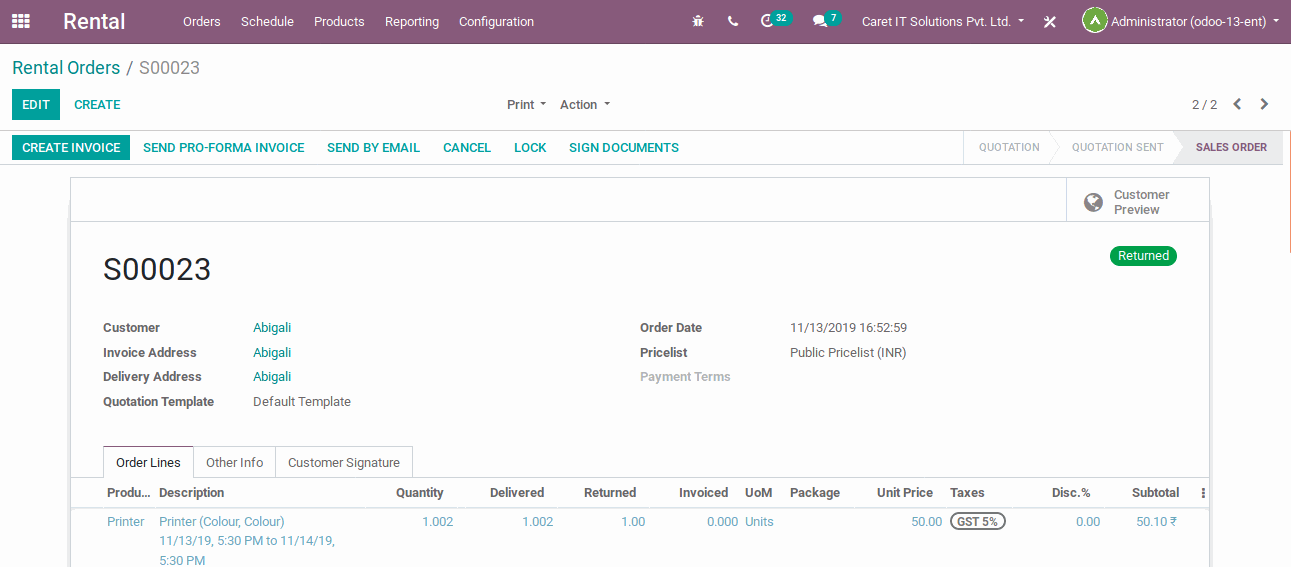1291x567 pixels.
Task: Switch to the Other Info tab
Action: tap(234, 462)
